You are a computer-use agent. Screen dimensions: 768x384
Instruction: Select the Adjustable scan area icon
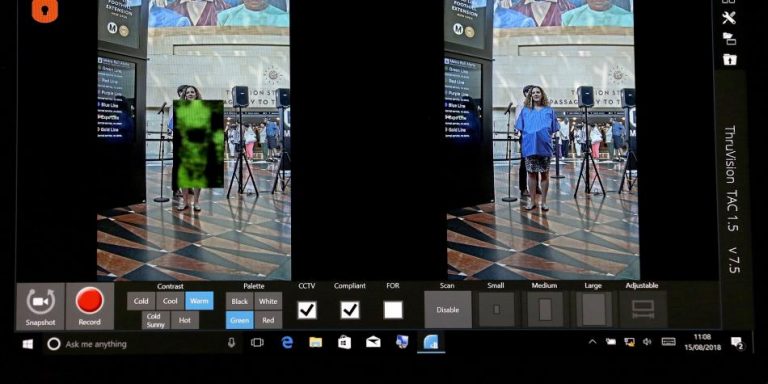click(643, 309)
